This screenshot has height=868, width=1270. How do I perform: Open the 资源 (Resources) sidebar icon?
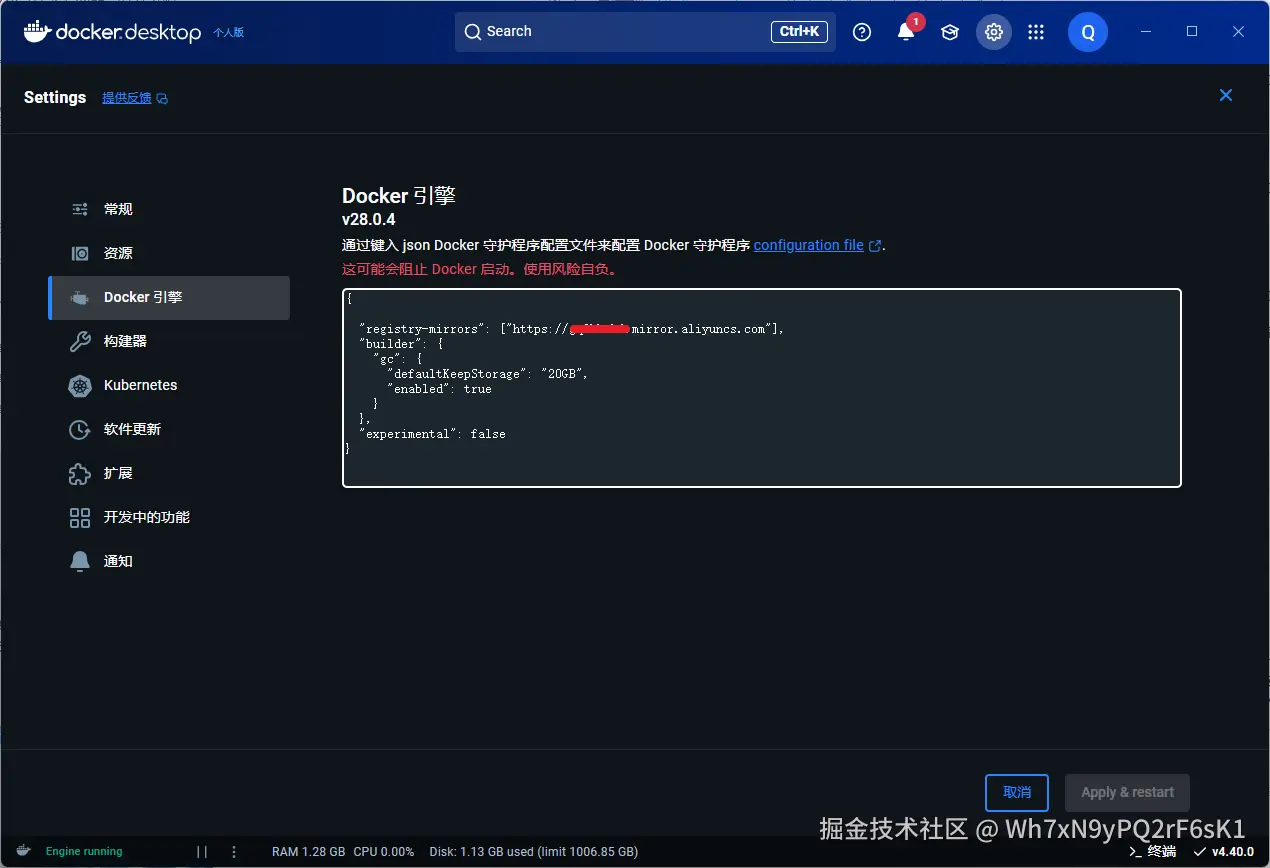[x=79, y=253]
